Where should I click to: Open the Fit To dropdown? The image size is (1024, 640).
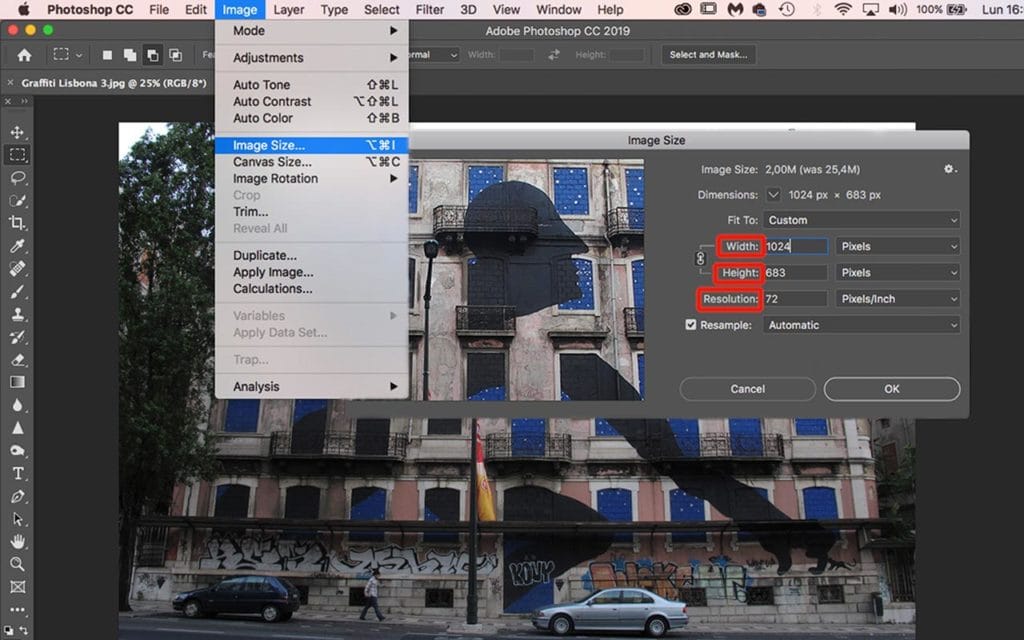[862, 219]
